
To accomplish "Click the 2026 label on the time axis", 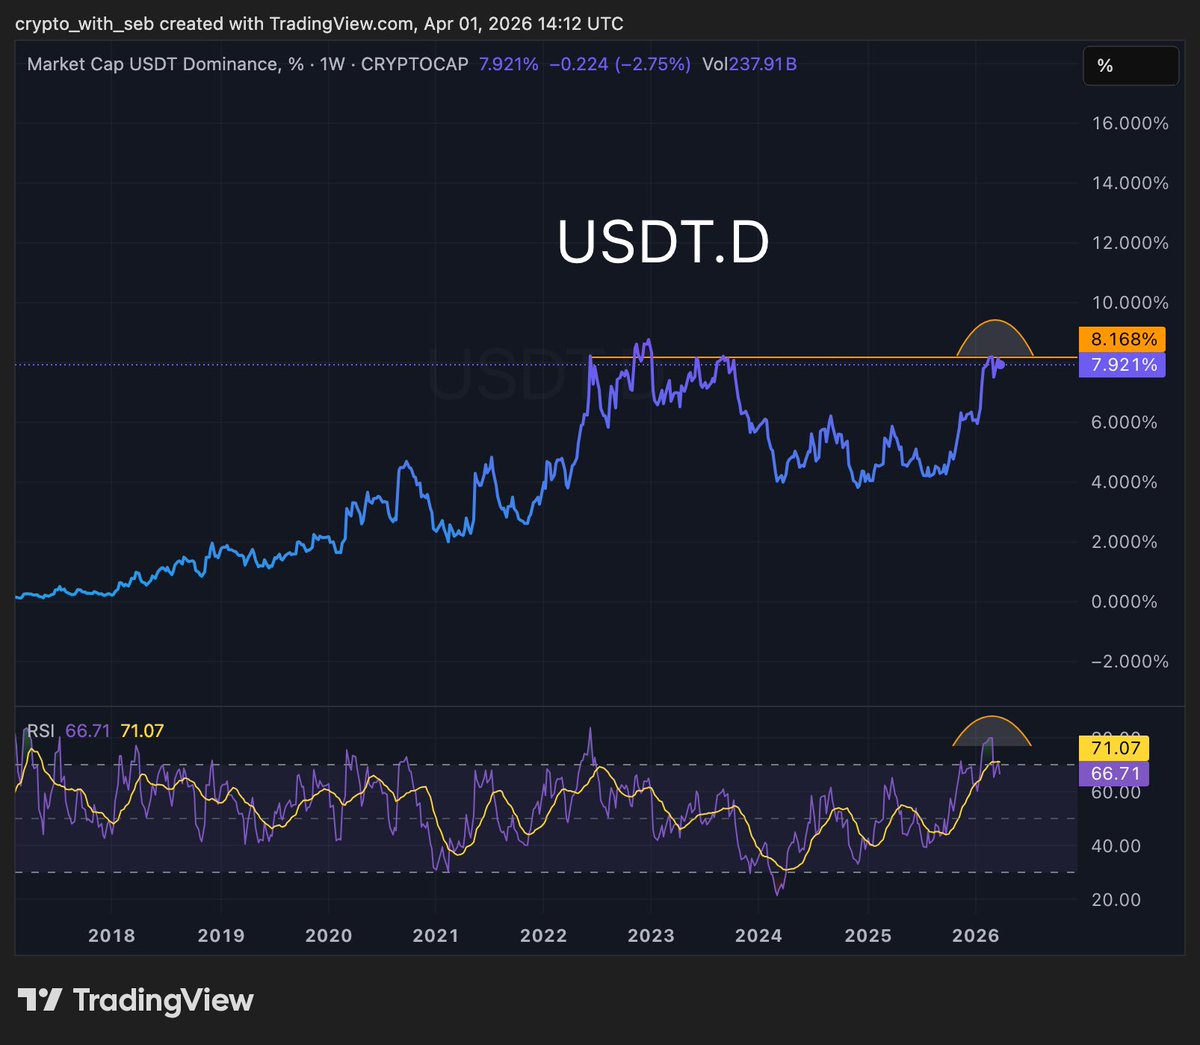I will coord(978,936).
